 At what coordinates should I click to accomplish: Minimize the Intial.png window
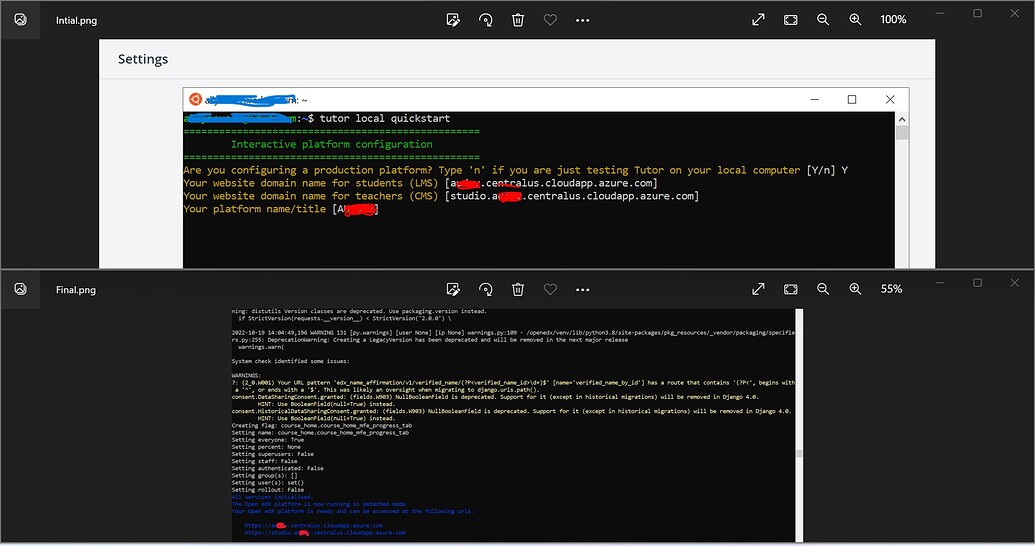pos(941,13)
